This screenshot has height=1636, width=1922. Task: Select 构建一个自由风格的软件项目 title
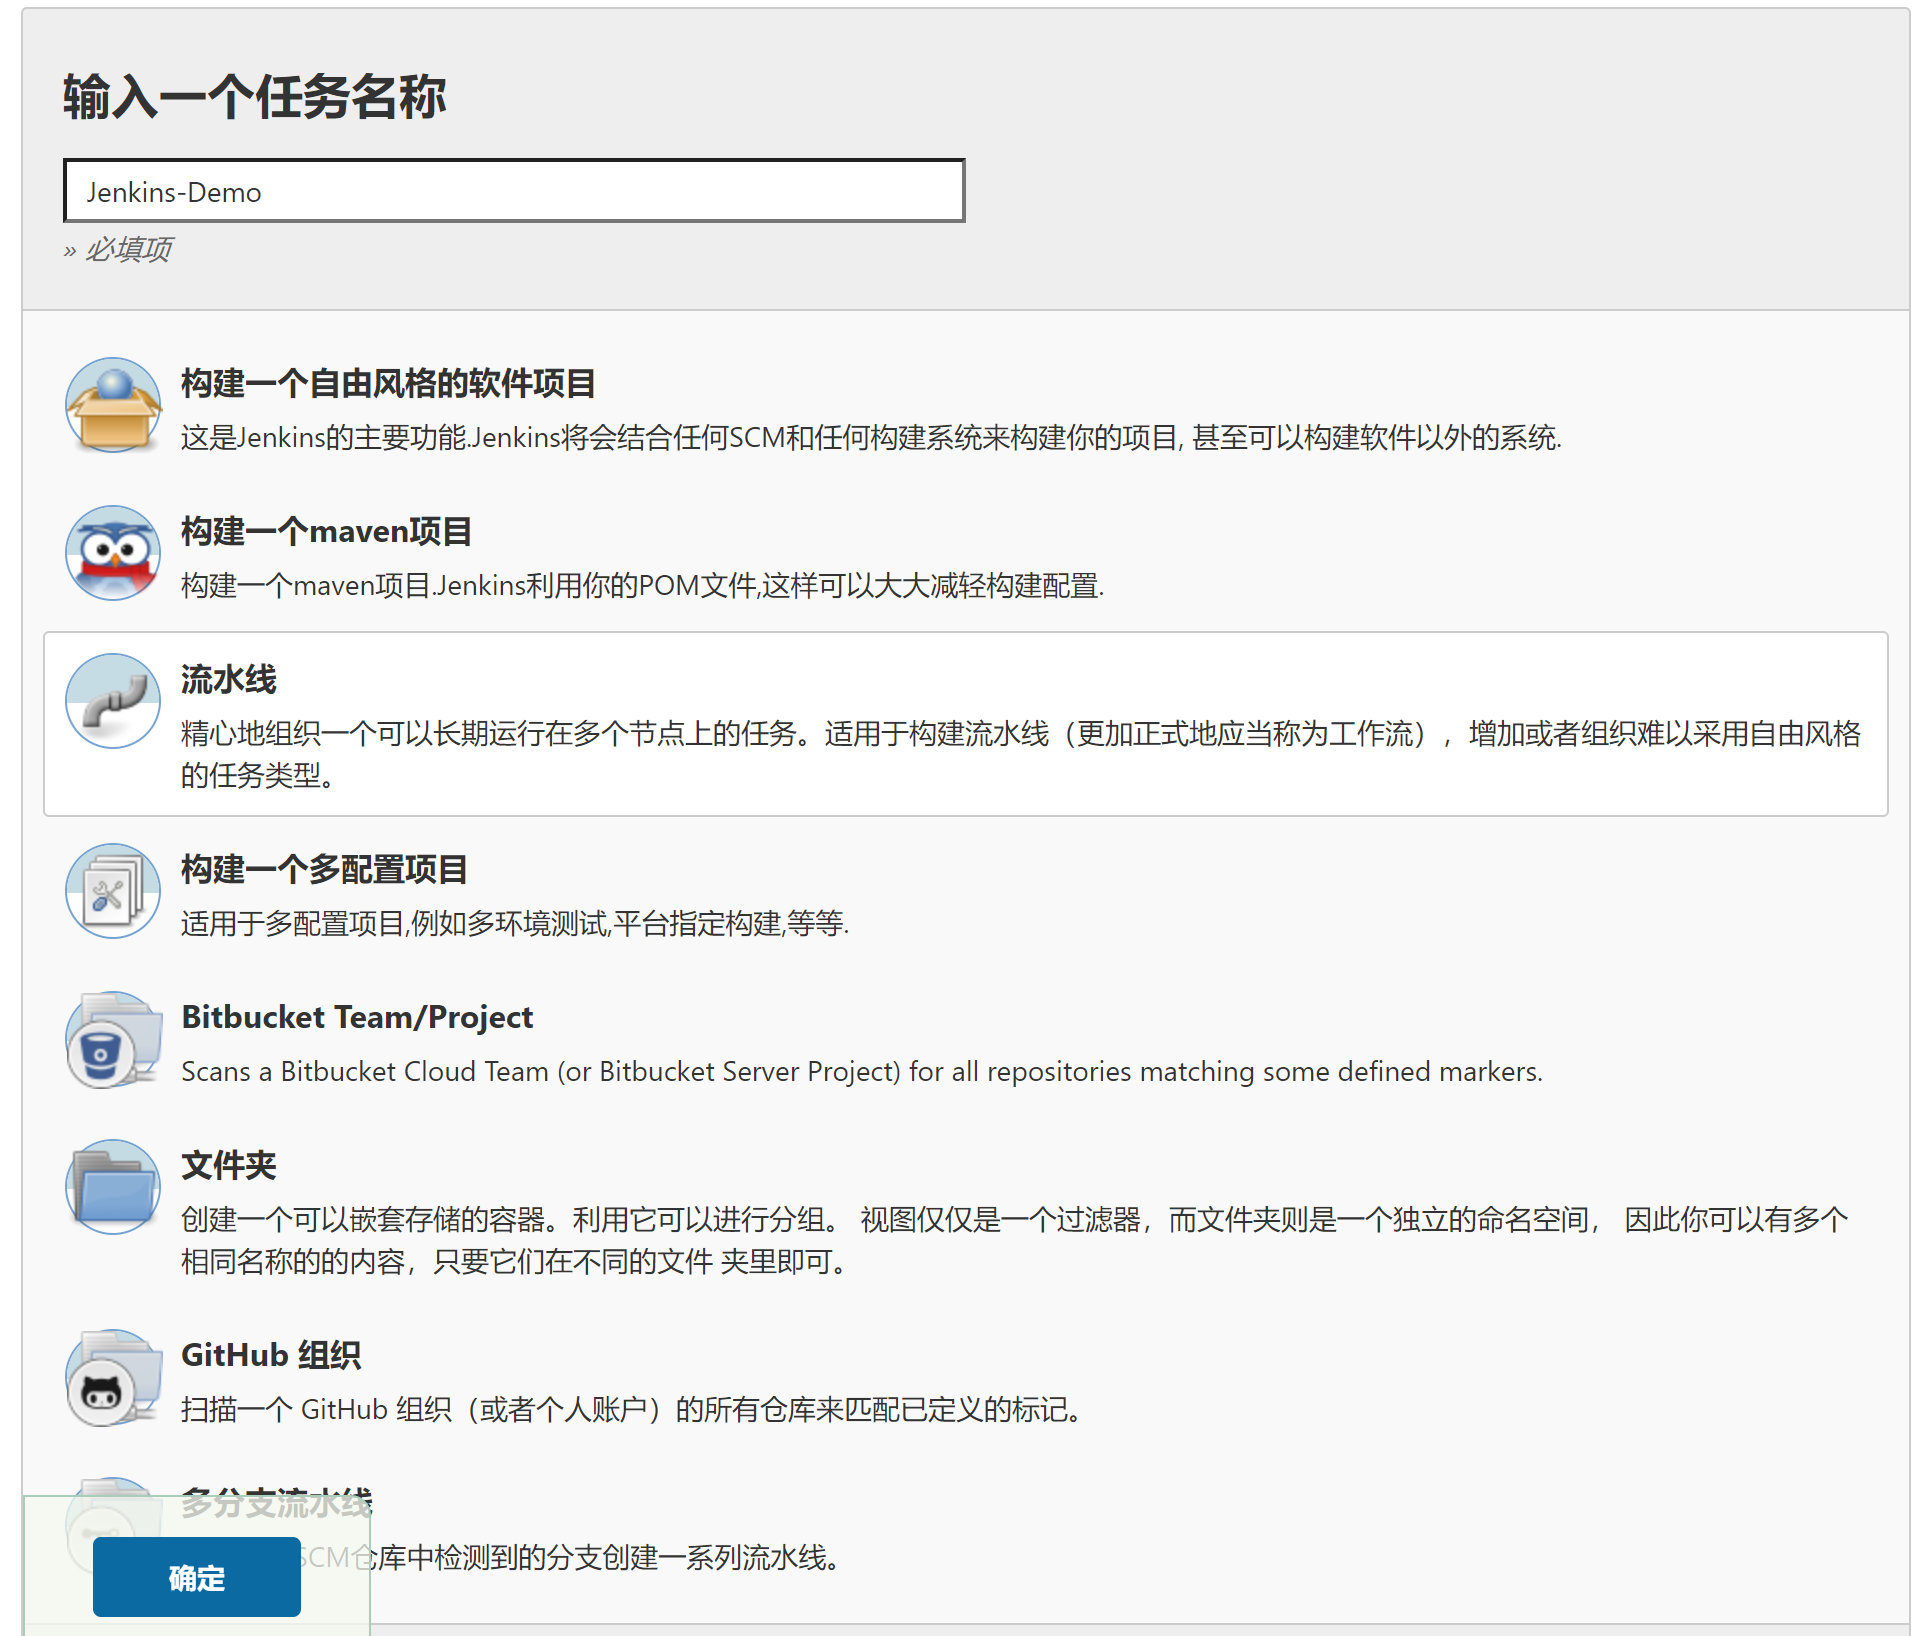388,384
